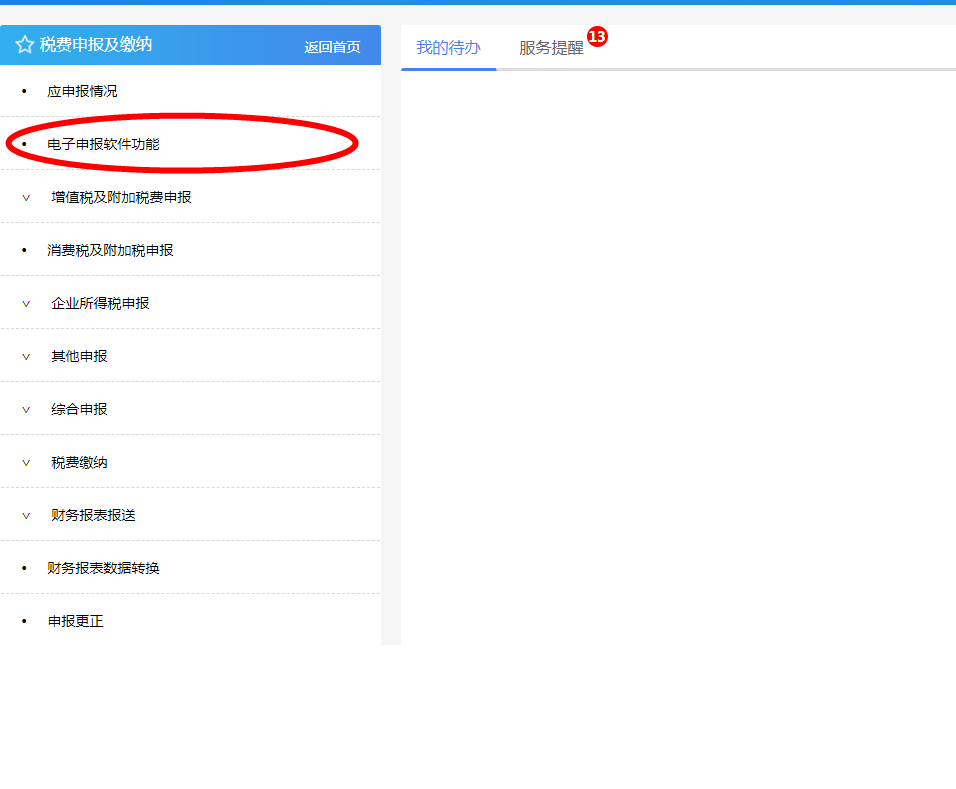The image size is (956, 789).
Task: Open 财务报表数据转换 item
Action: (104, 568)
